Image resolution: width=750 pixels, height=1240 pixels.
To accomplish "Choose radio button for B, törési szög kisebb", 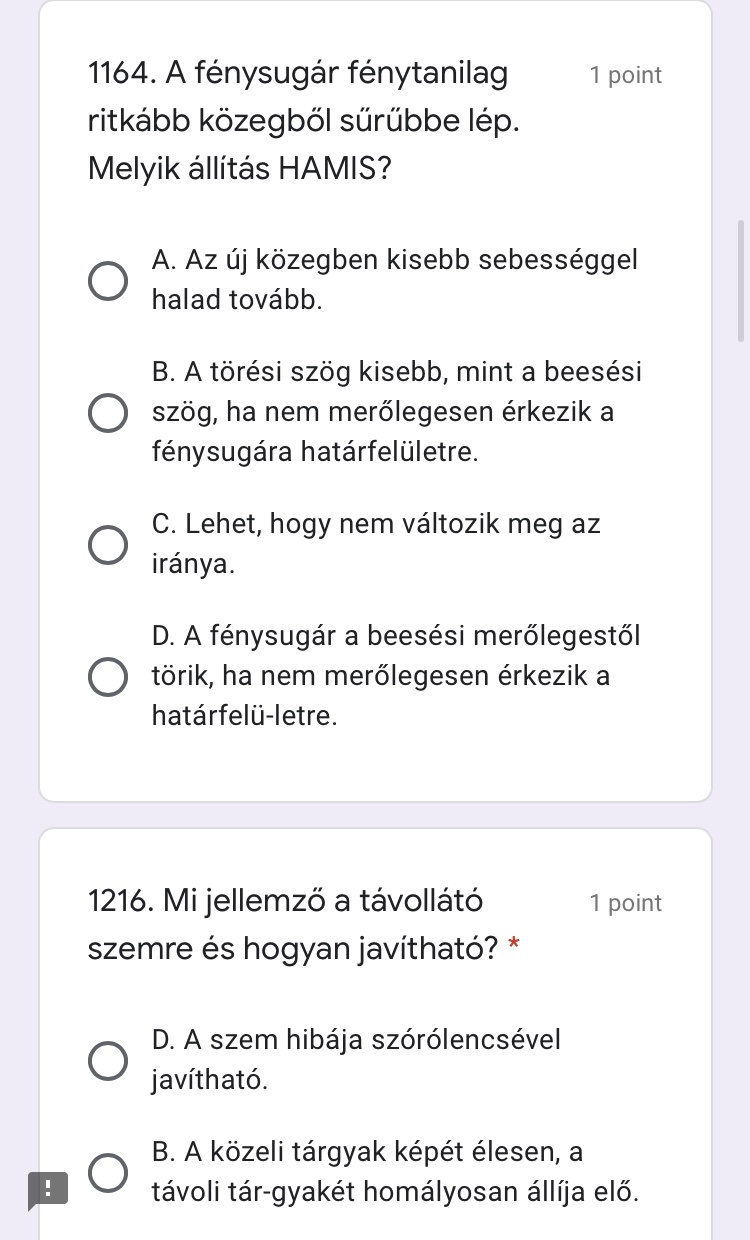I will click(108, 413).
